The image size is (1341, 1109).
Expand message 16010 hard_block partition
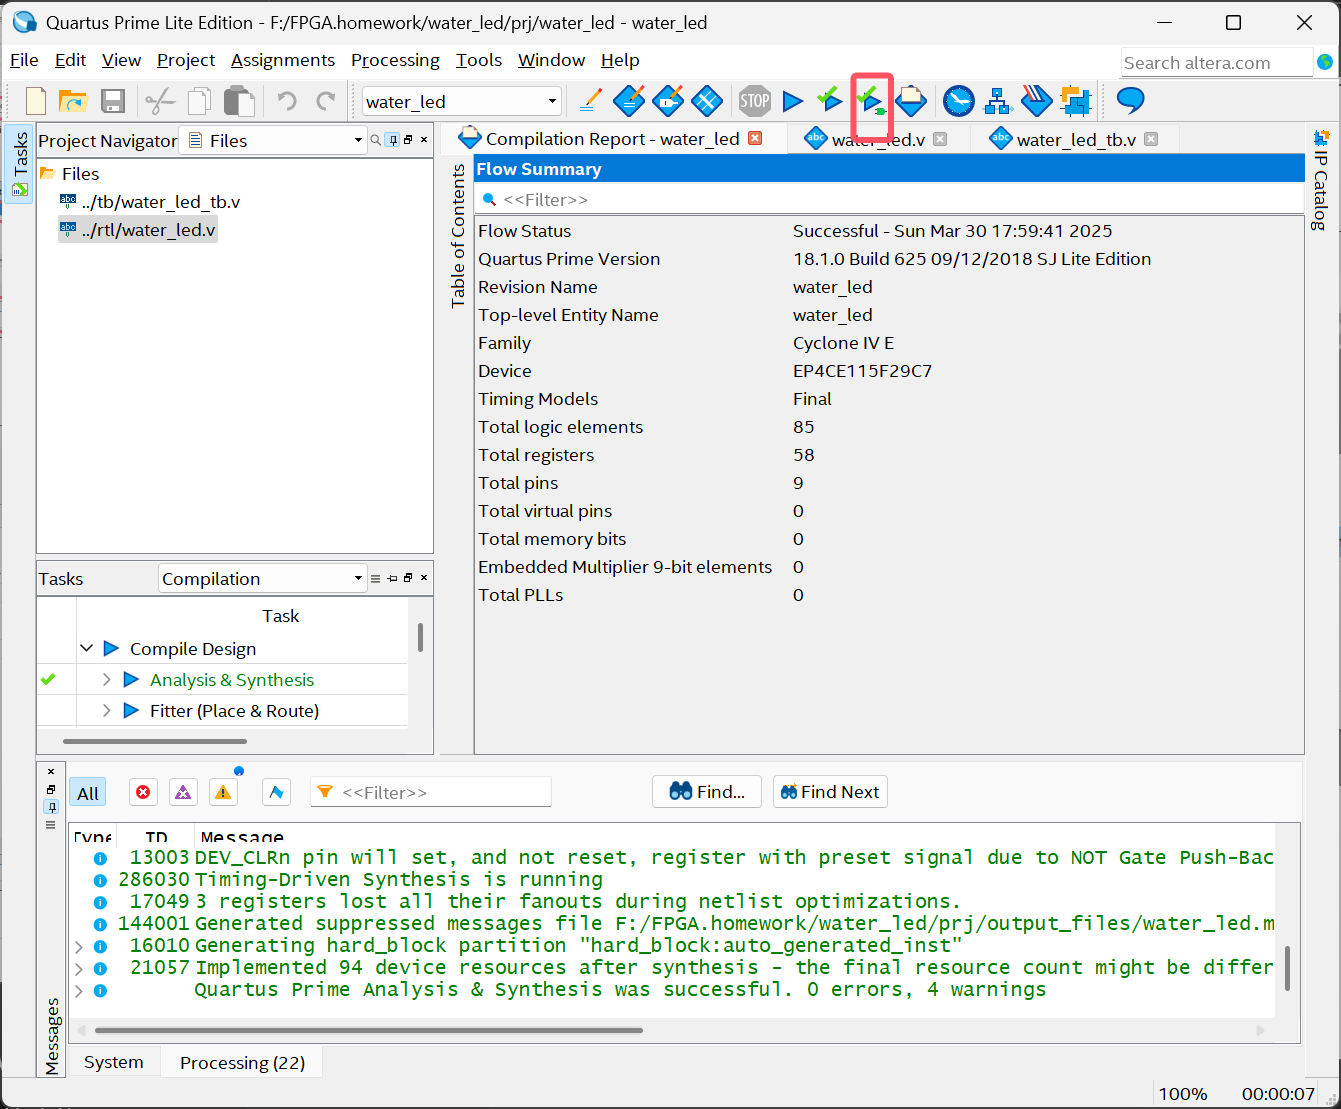[x=79, y=945]
